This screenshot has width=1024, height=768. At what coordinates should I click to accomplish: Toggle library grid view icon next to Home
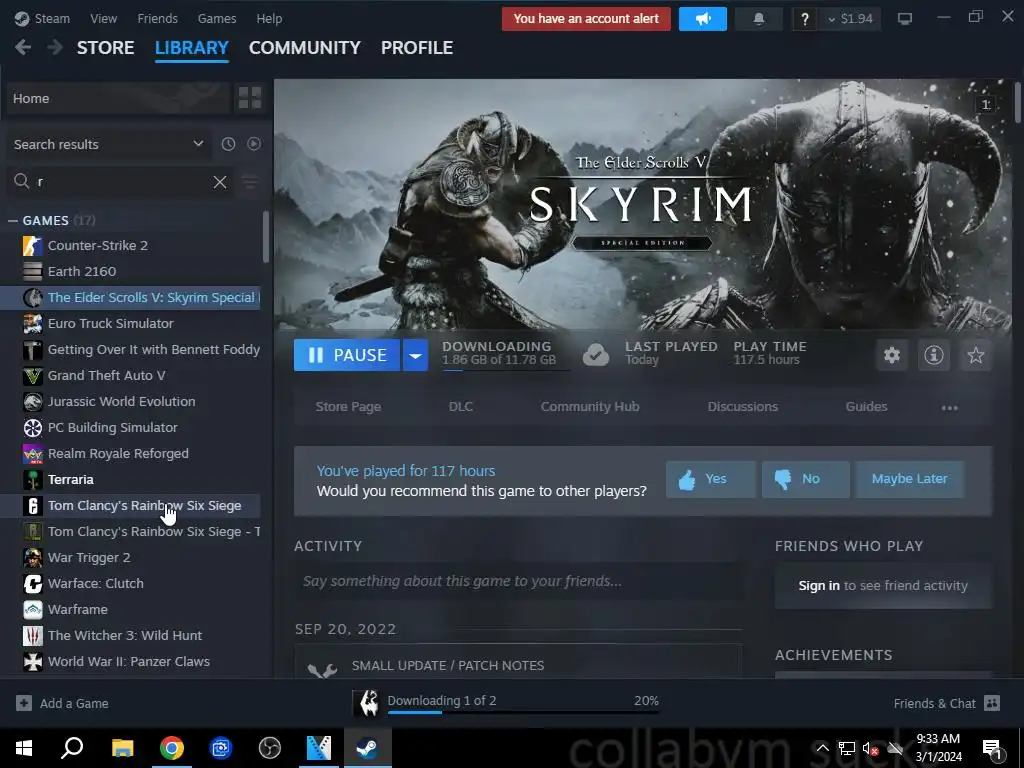coord(249,98)
